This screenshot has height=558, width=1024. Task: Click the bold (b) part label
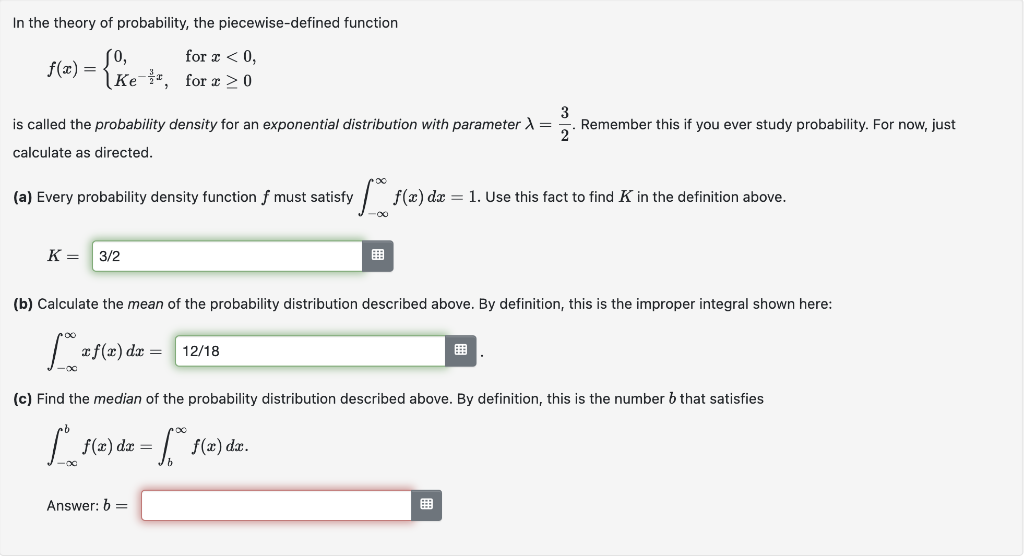point(22,304)
